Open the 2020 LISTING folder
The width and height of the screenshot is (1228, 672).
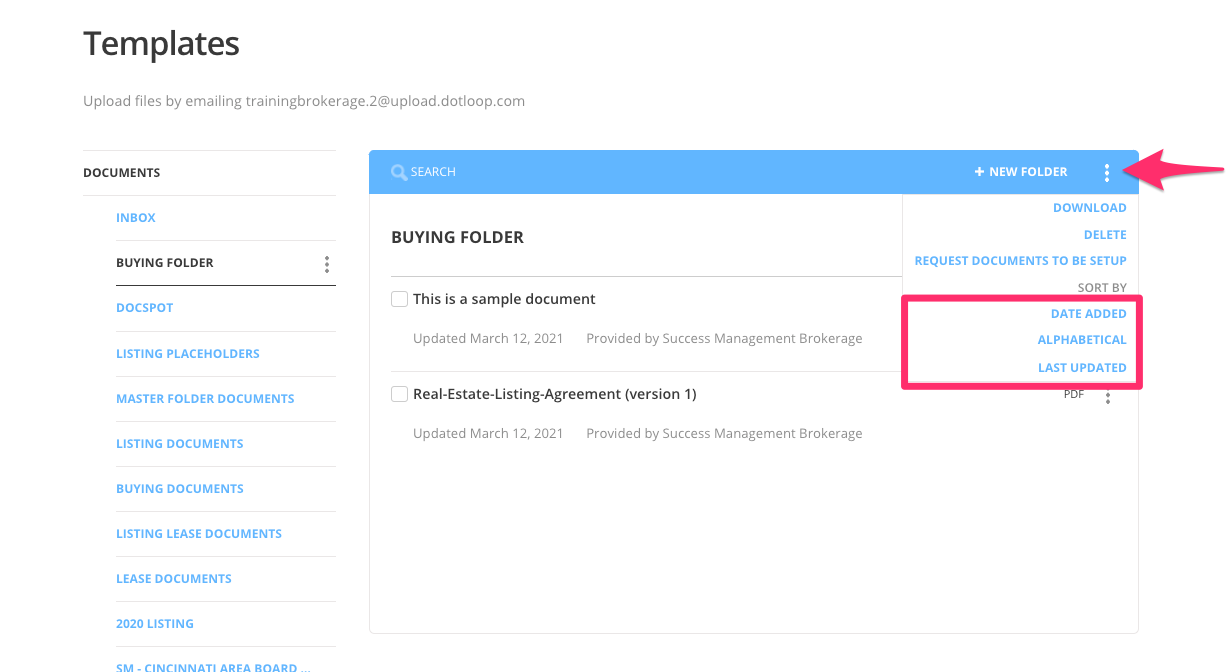[x=155, y=623]
